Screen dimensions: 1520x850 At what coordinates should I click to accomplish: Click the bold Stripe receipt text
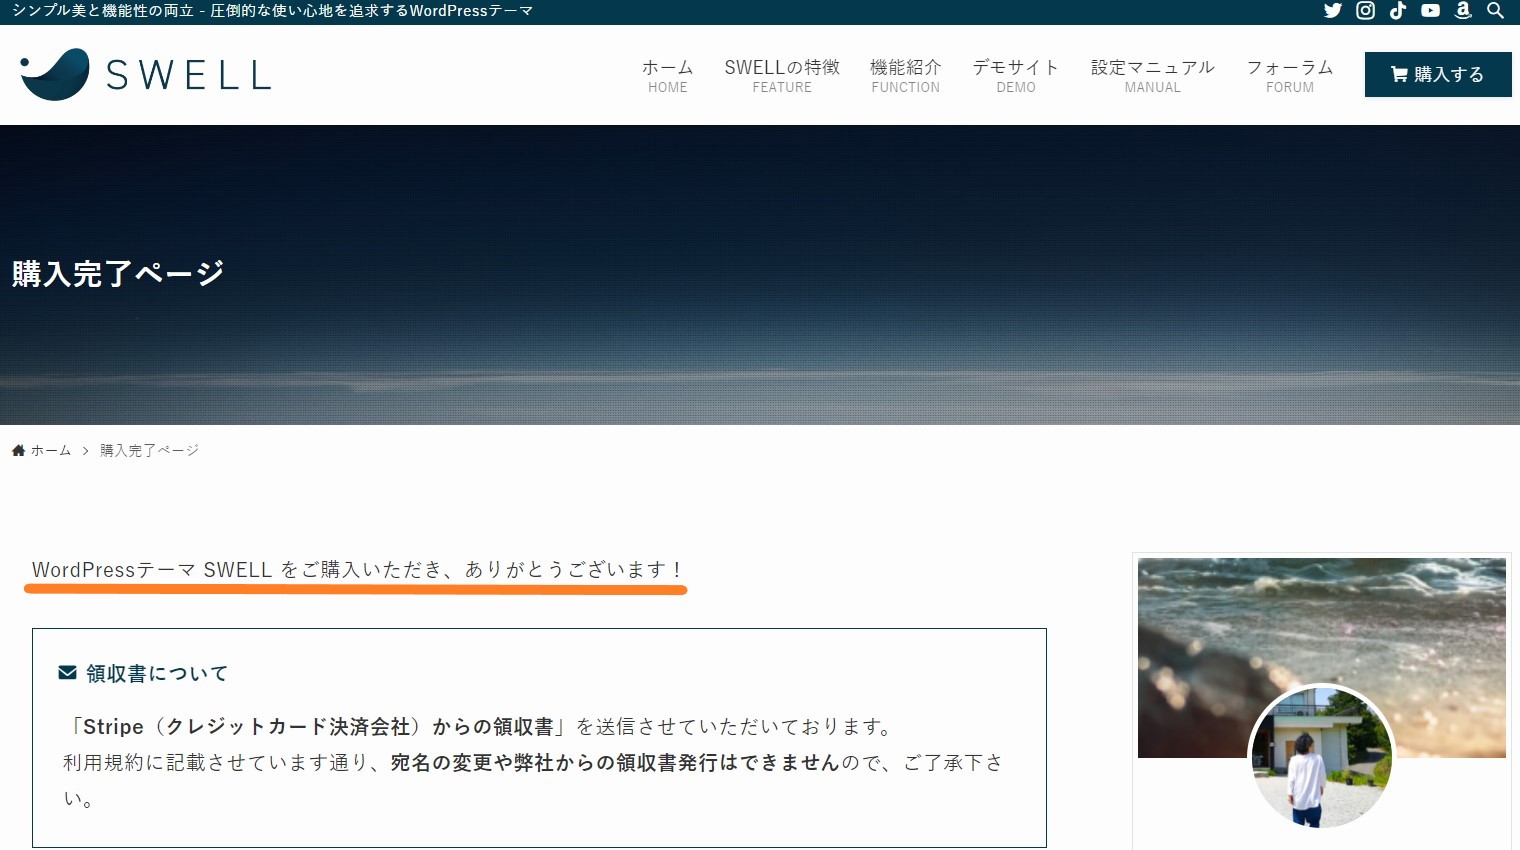[318, 727]
